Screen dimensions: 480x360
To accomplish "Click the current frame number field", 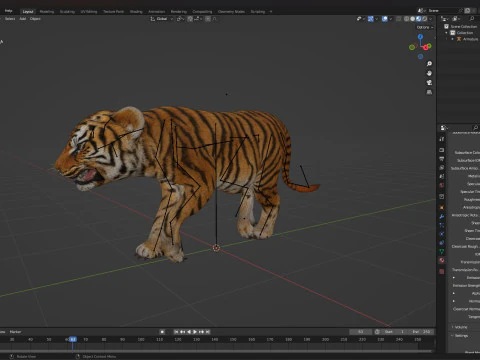I will [x=361, y=332].
